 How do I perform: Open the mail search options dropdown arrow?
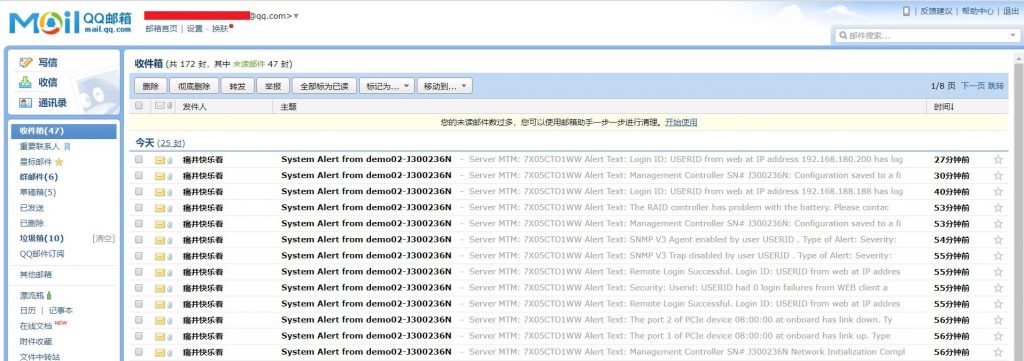point(1012,36)
